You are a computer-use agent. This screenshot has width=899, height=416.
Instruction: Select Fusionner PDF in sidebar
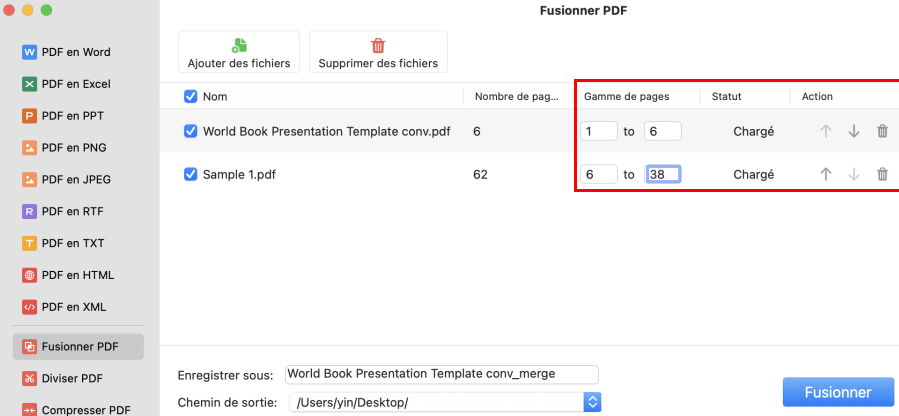[x=78, y=347]
